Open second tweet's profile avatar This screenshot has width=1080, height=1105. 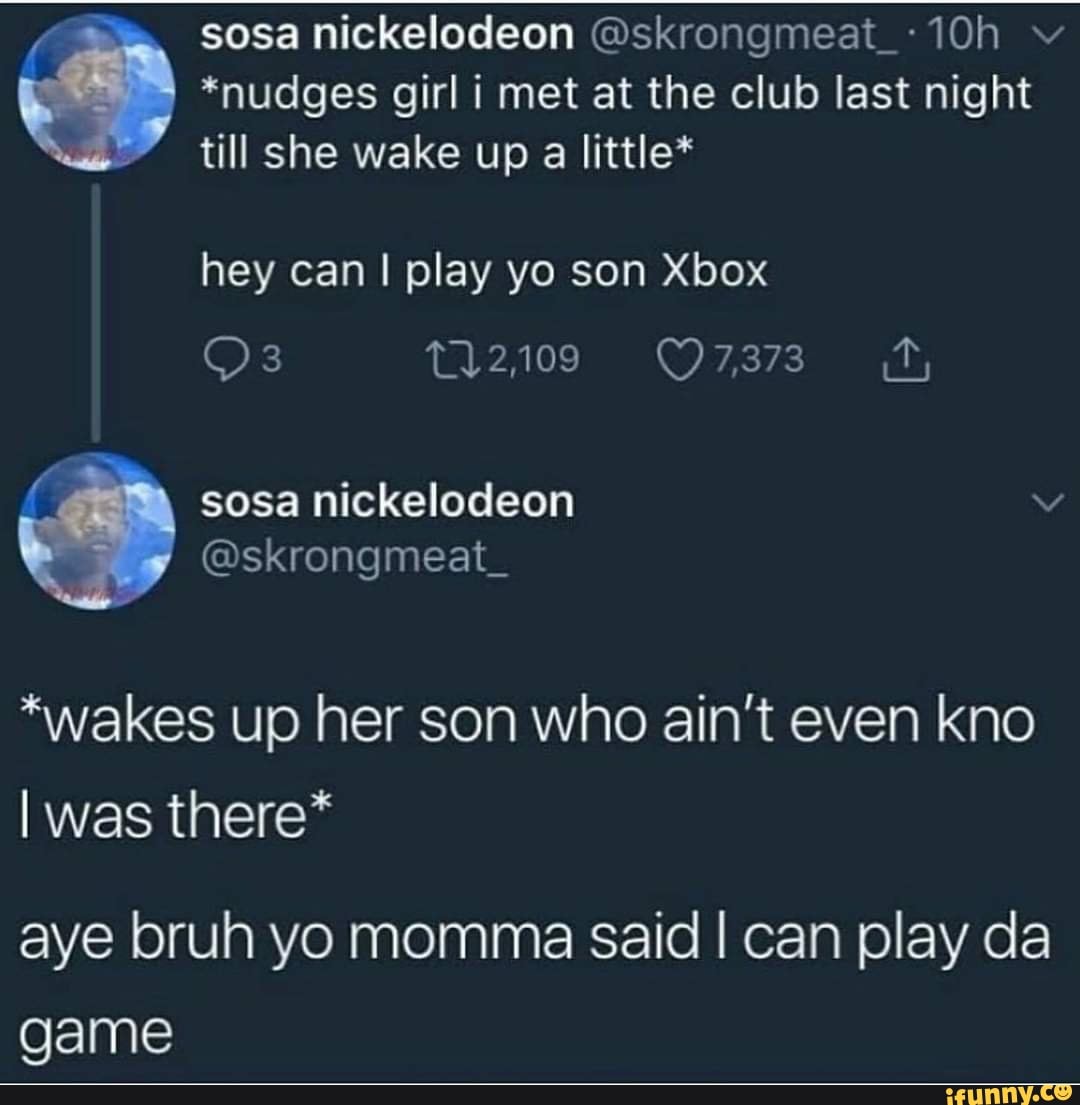point(97,530)
